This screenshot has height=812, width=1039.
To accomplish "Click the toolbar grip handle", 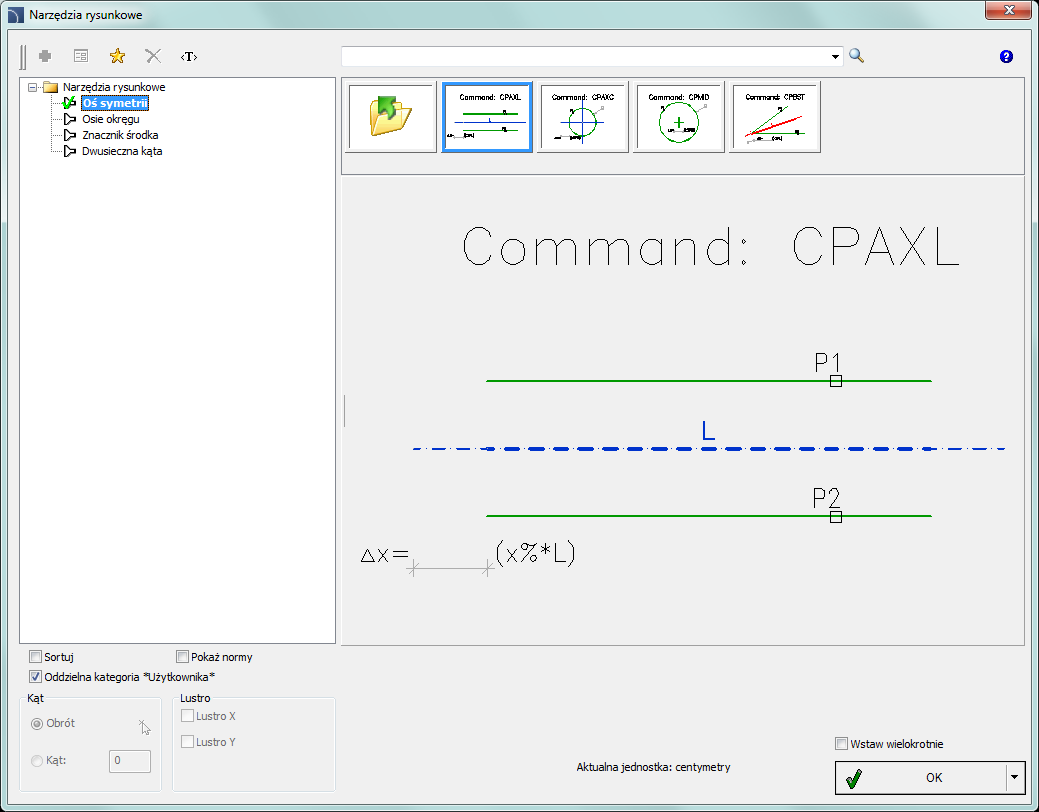I will [23, 57].
